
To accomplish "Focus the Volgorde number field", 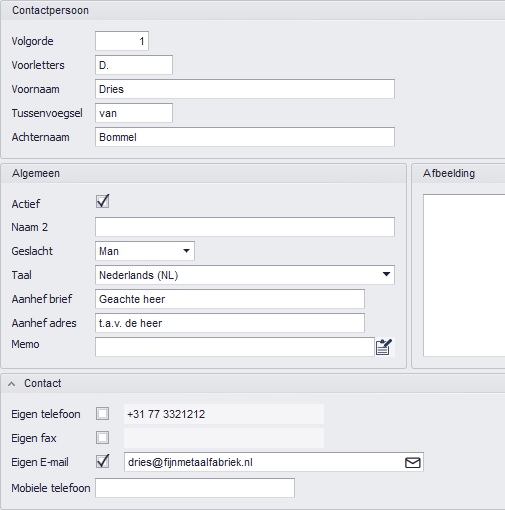I will [x=122, y=41].
